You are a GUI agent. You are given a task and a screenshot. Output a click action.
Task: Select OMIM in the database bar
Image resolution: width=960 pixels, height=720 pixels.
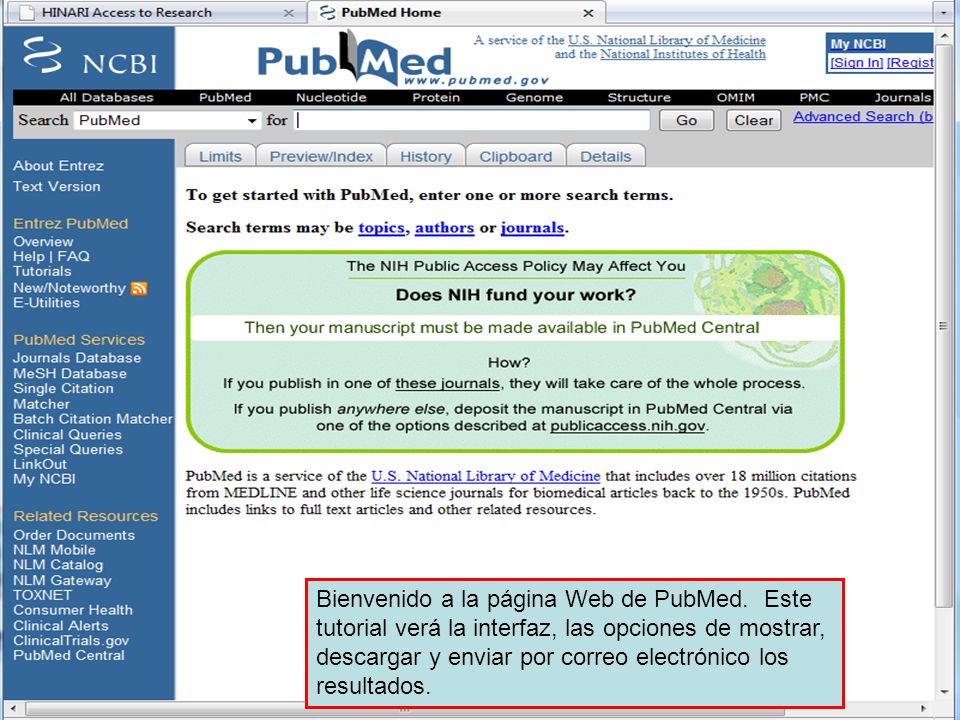tap(736, 97)
